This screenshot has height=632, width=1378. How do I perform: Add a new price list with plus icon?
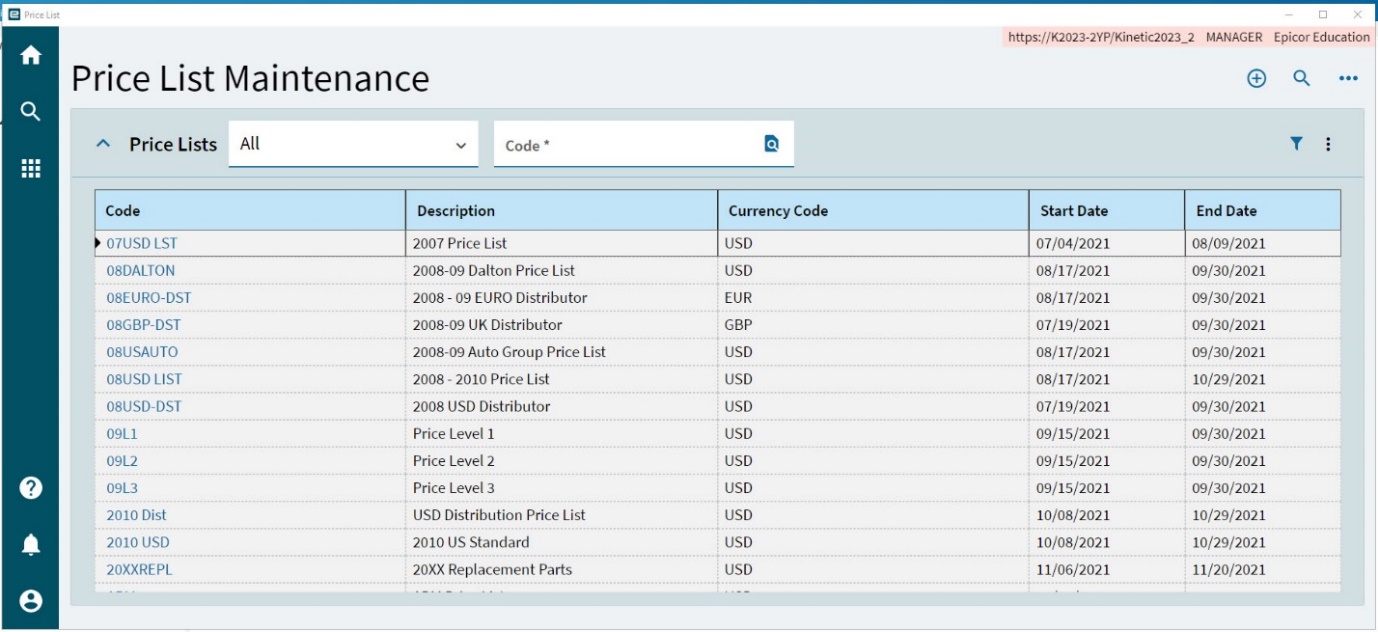tap(1257, 78)
